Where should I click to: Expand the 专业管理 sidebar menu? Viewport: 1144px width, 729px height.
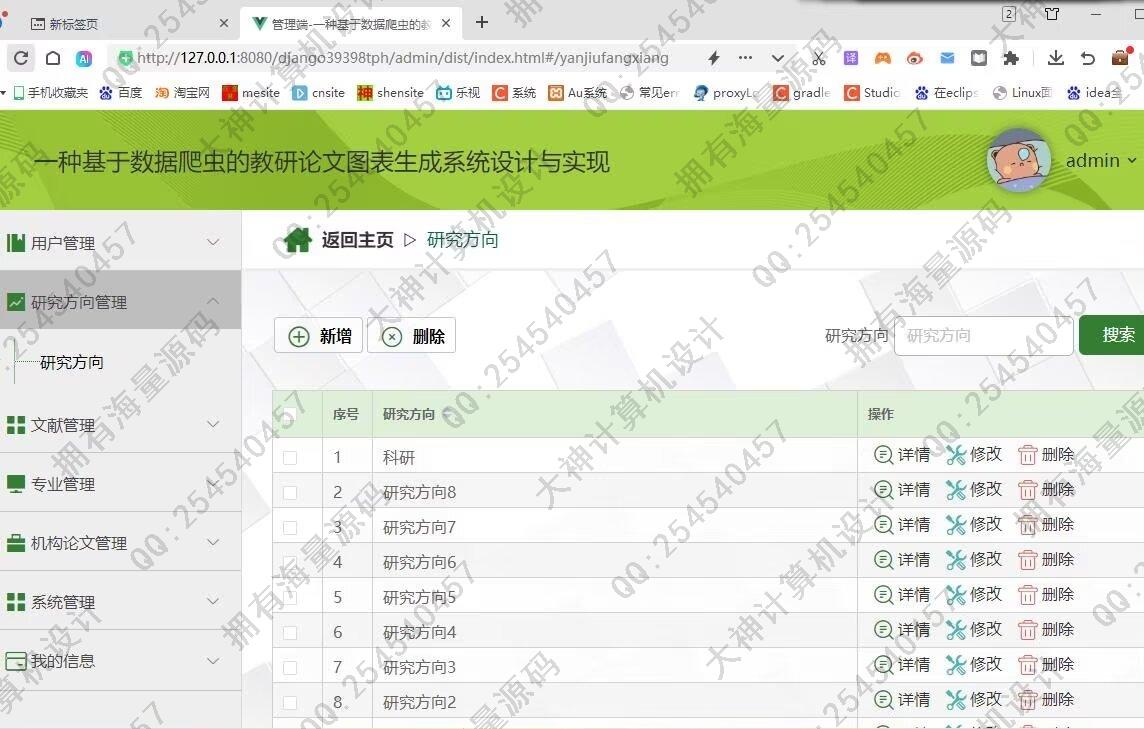point(120,483)
